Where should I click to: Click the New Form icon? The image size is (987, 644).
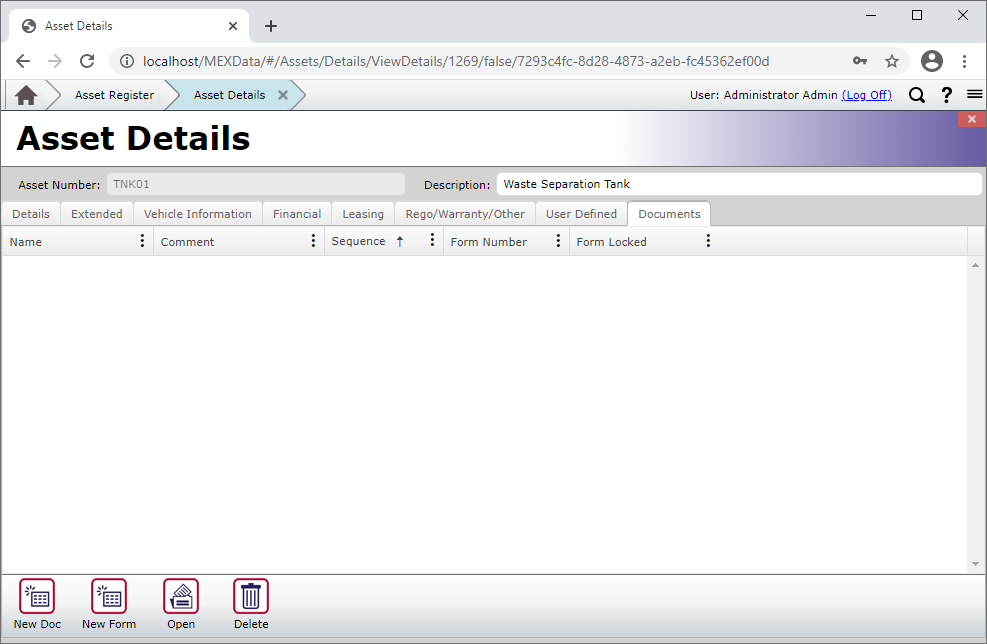tap(108, 597)
